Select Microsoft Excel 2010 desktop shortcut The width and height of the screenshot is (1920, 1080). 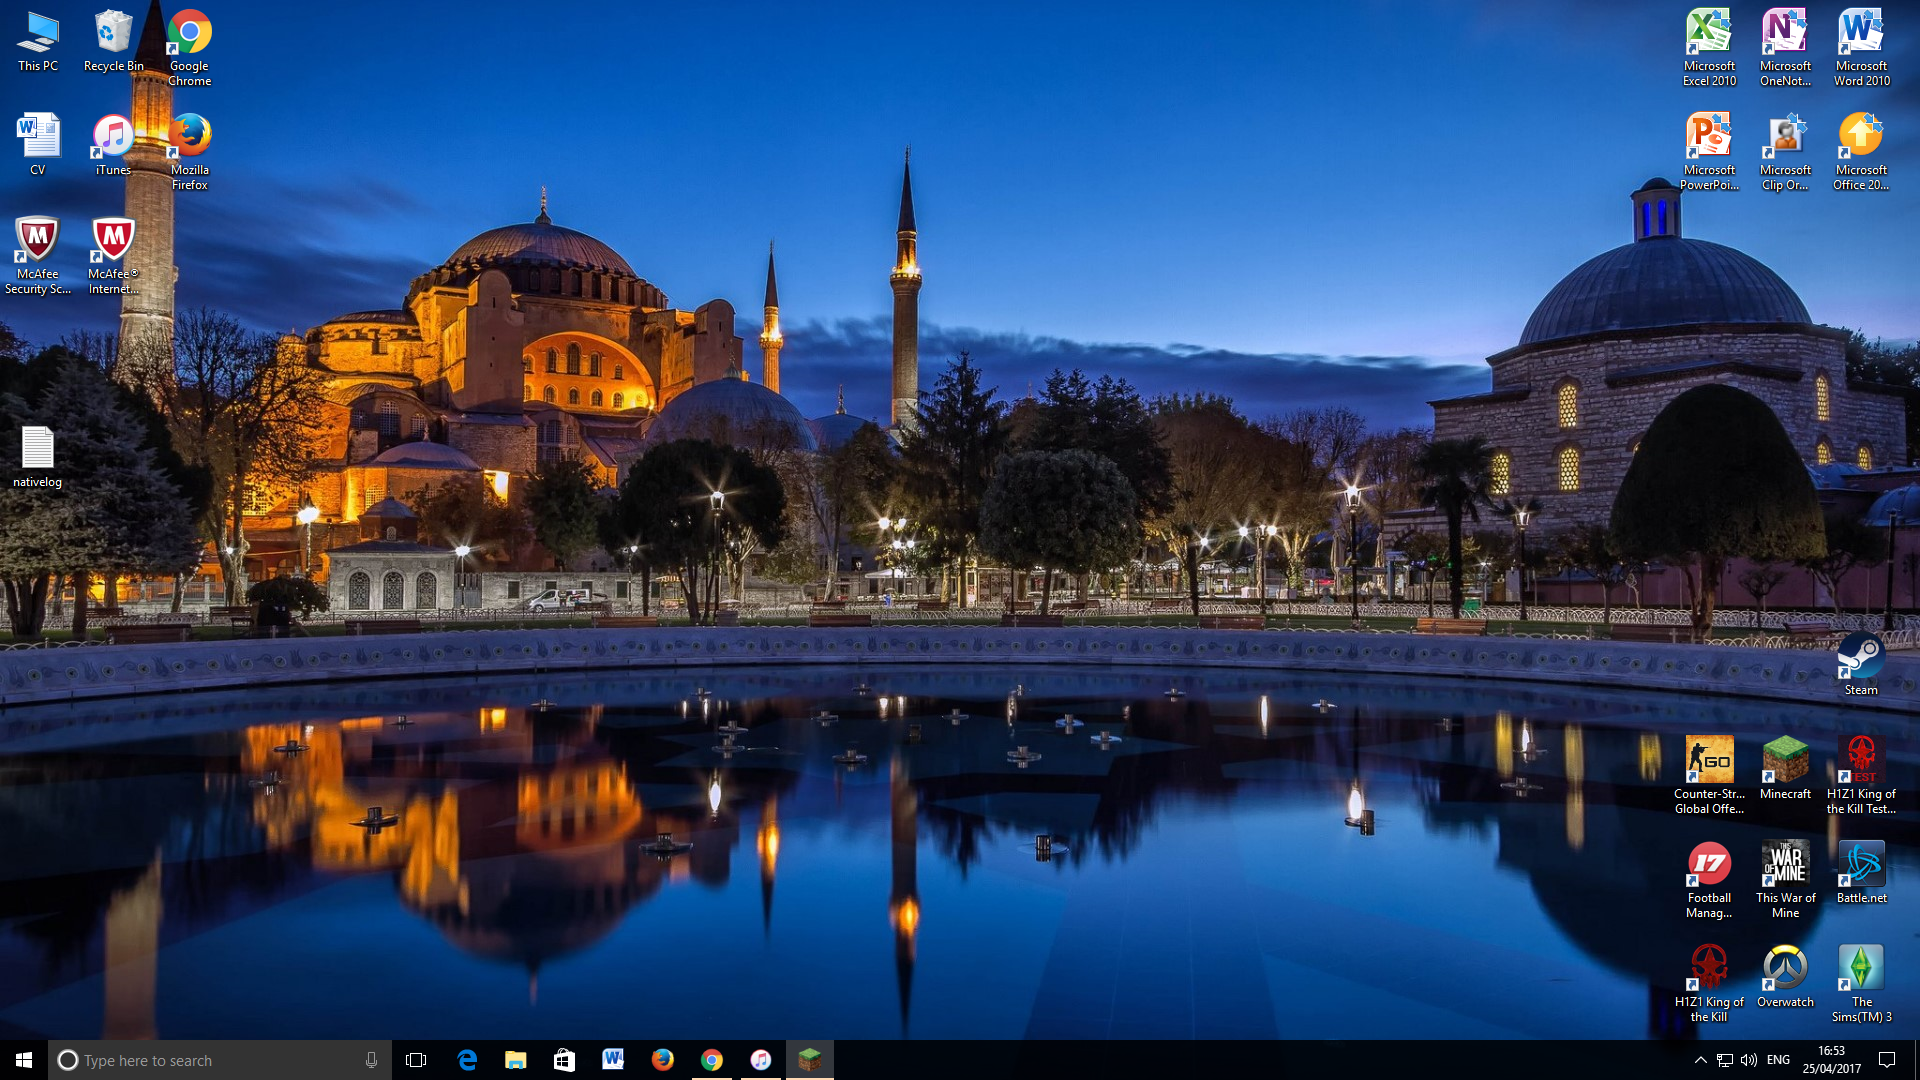tap(1709, 34)
